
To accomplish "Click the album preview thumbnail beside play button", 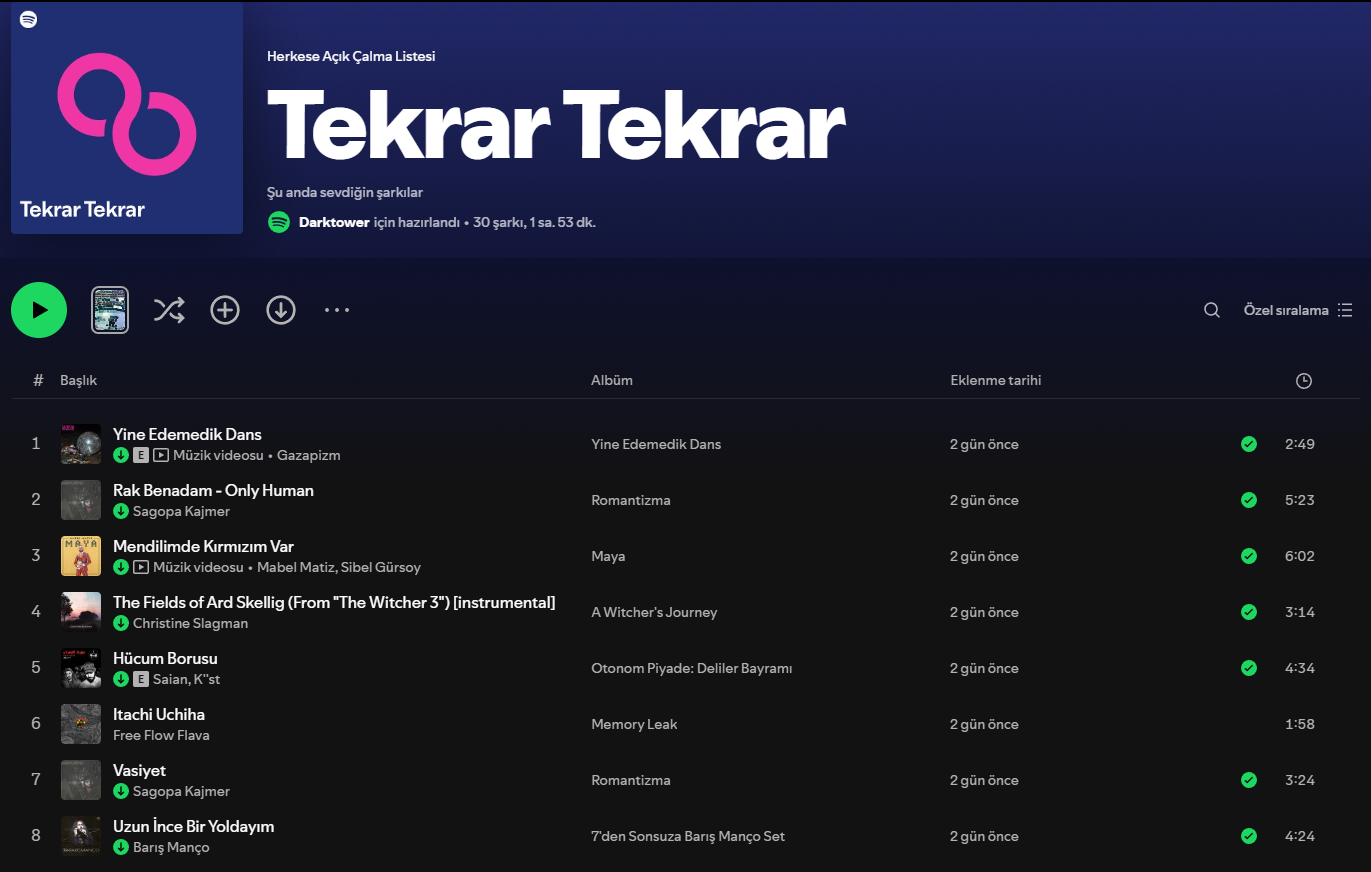I will [x=110, y=310].
